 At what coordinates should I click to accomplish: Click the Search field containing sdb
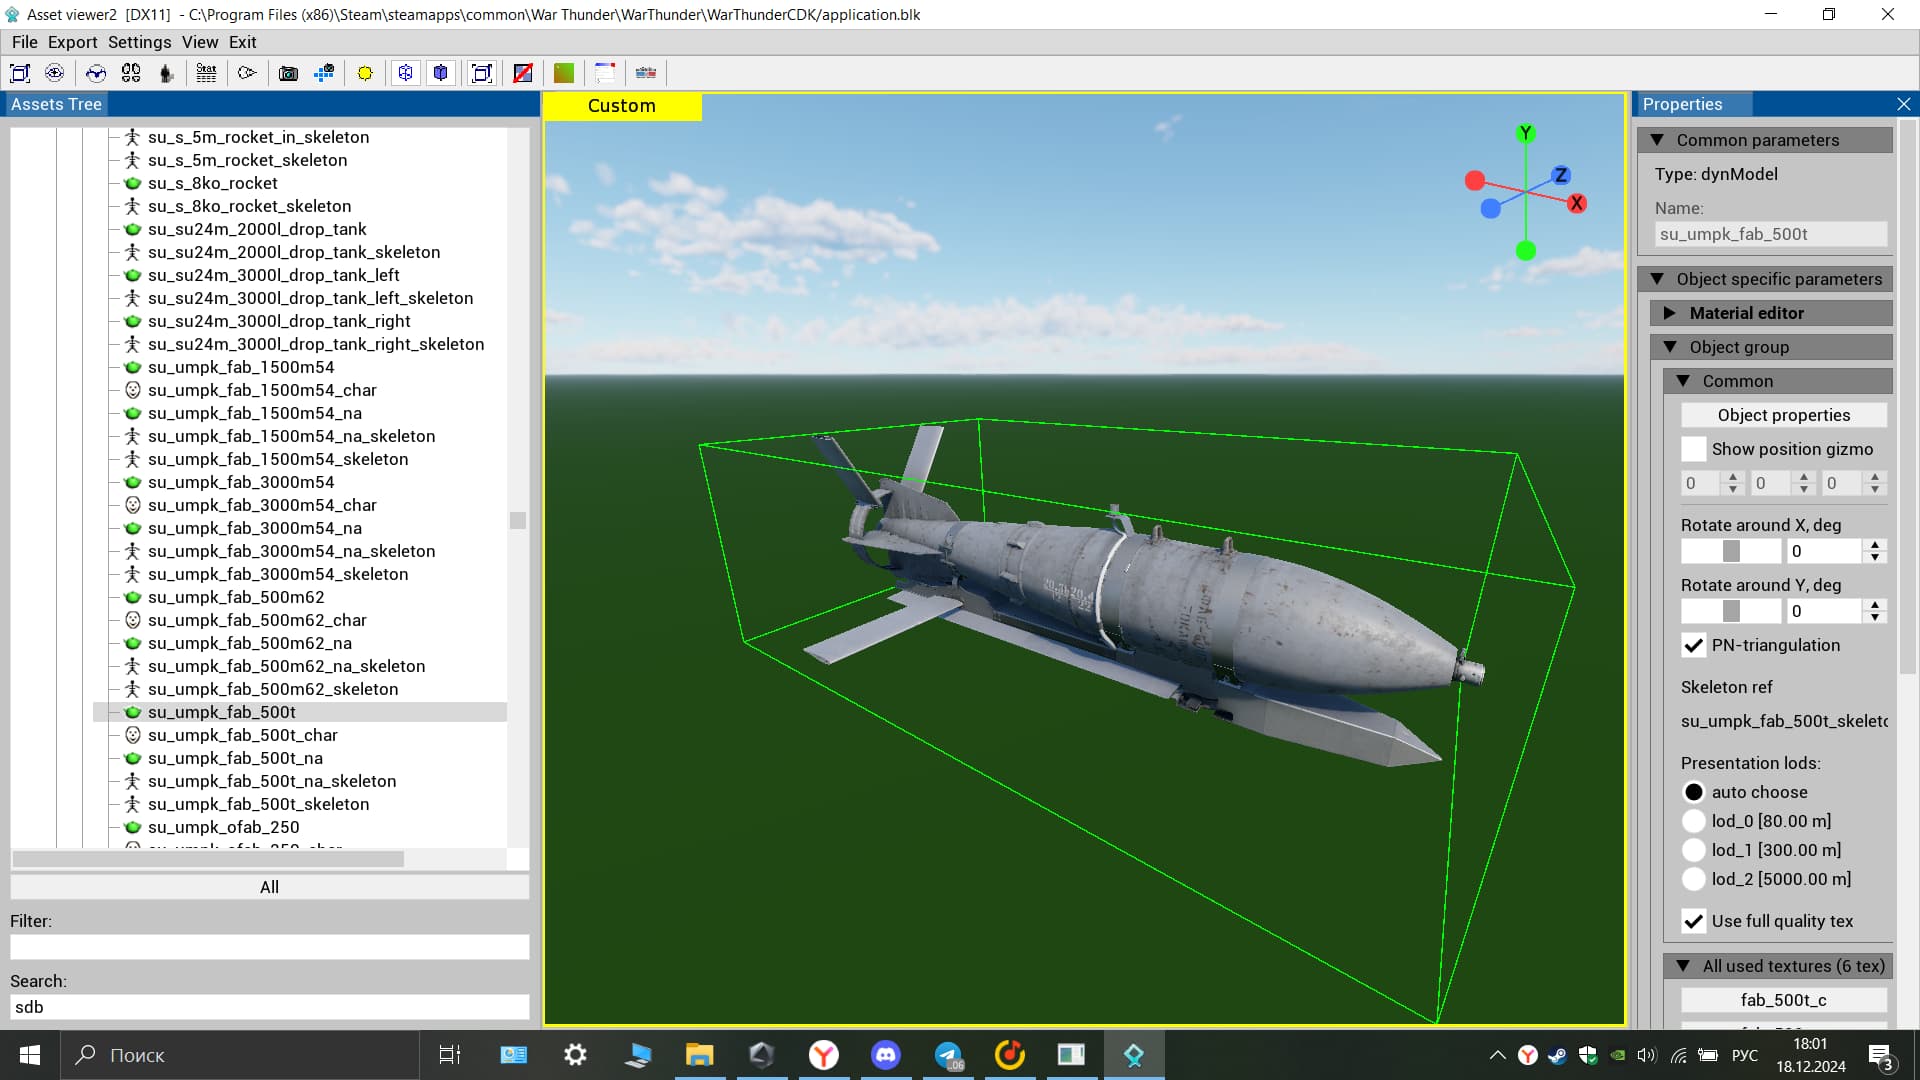(269, 1007)
